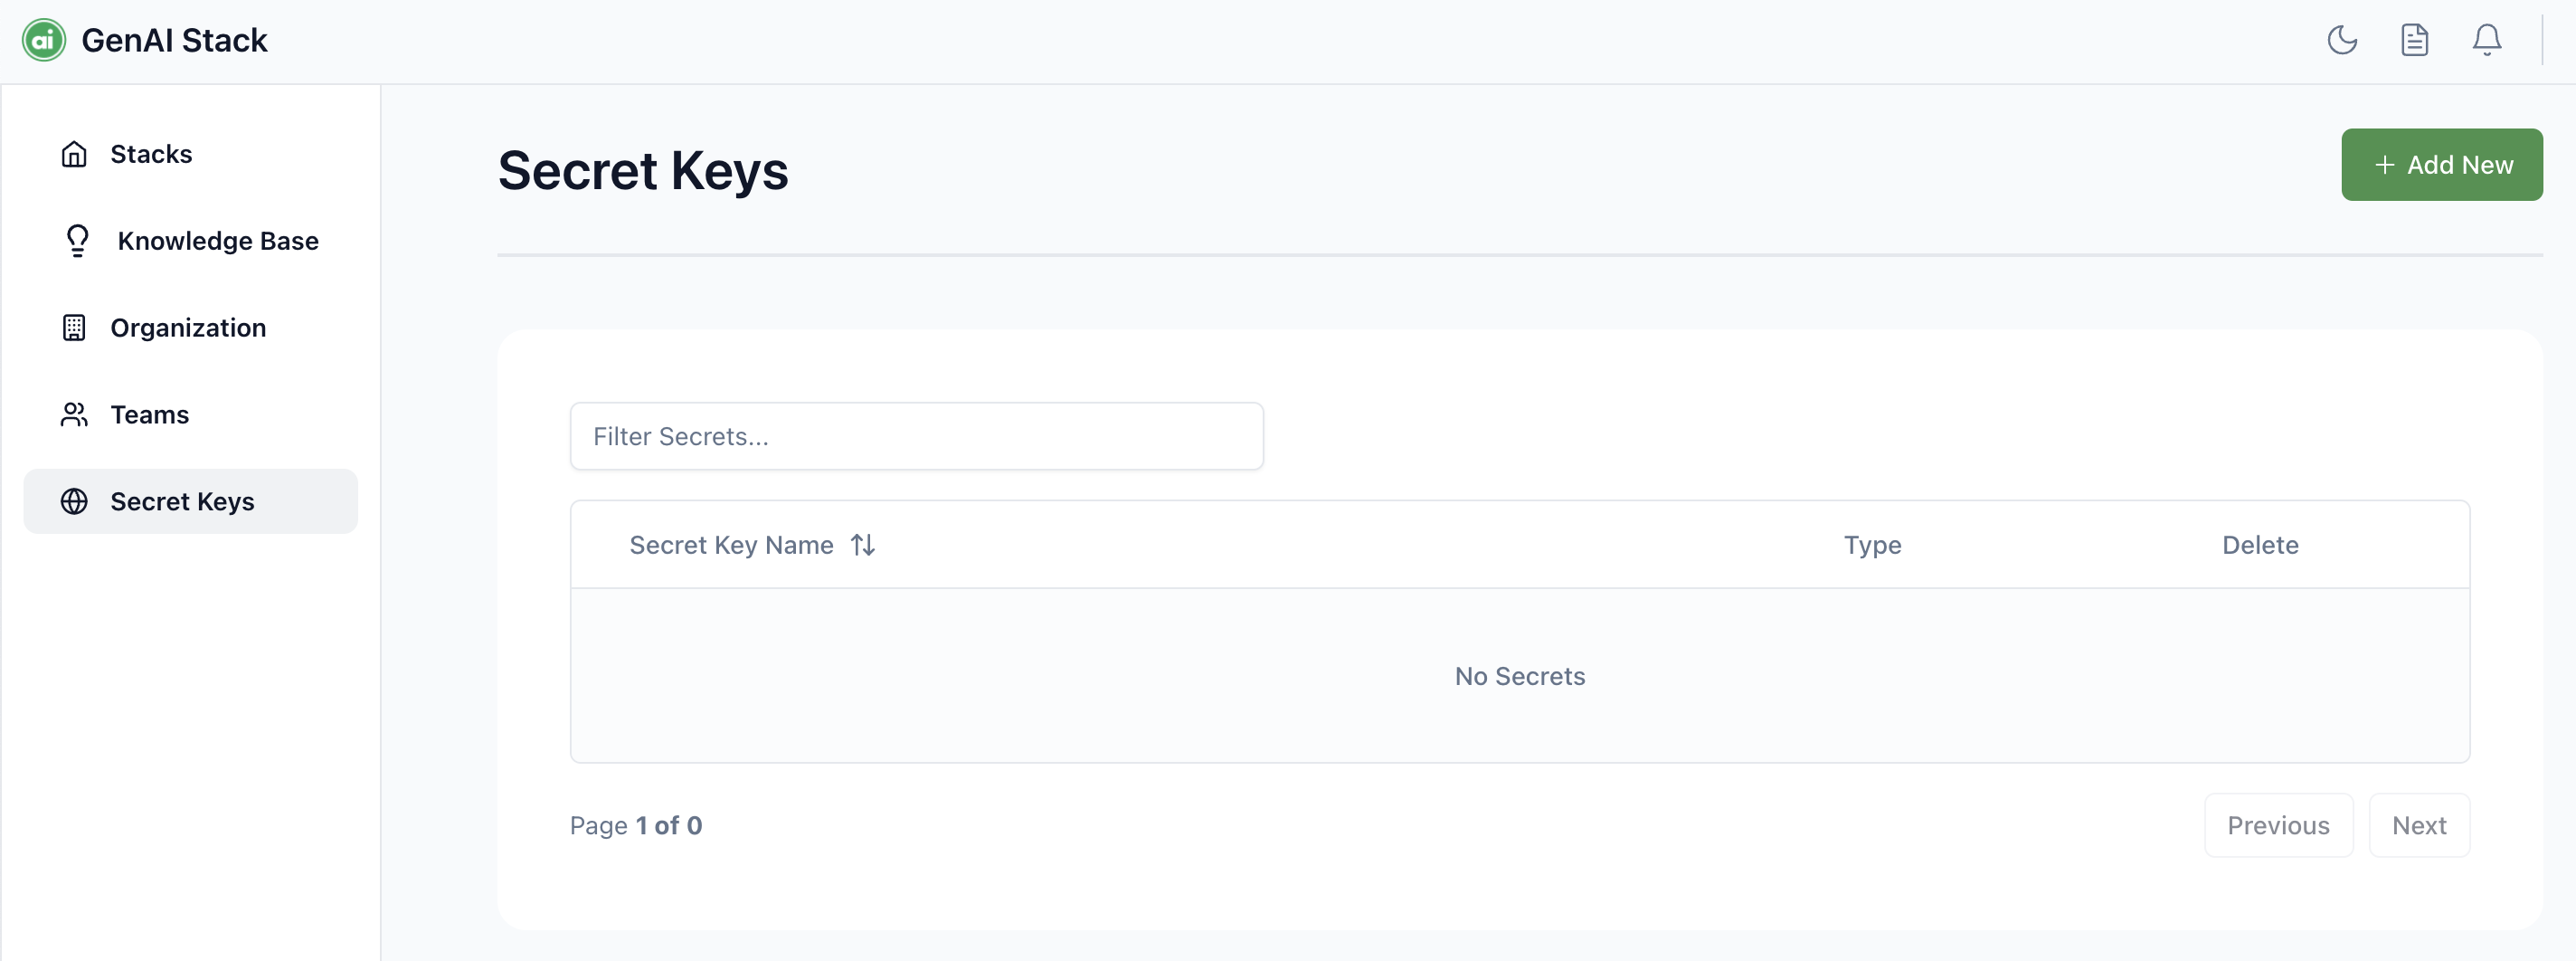The height and width of the screenshot is (961, 2576).
Task: Click the Teams people icon
Action: coord(74,415)
